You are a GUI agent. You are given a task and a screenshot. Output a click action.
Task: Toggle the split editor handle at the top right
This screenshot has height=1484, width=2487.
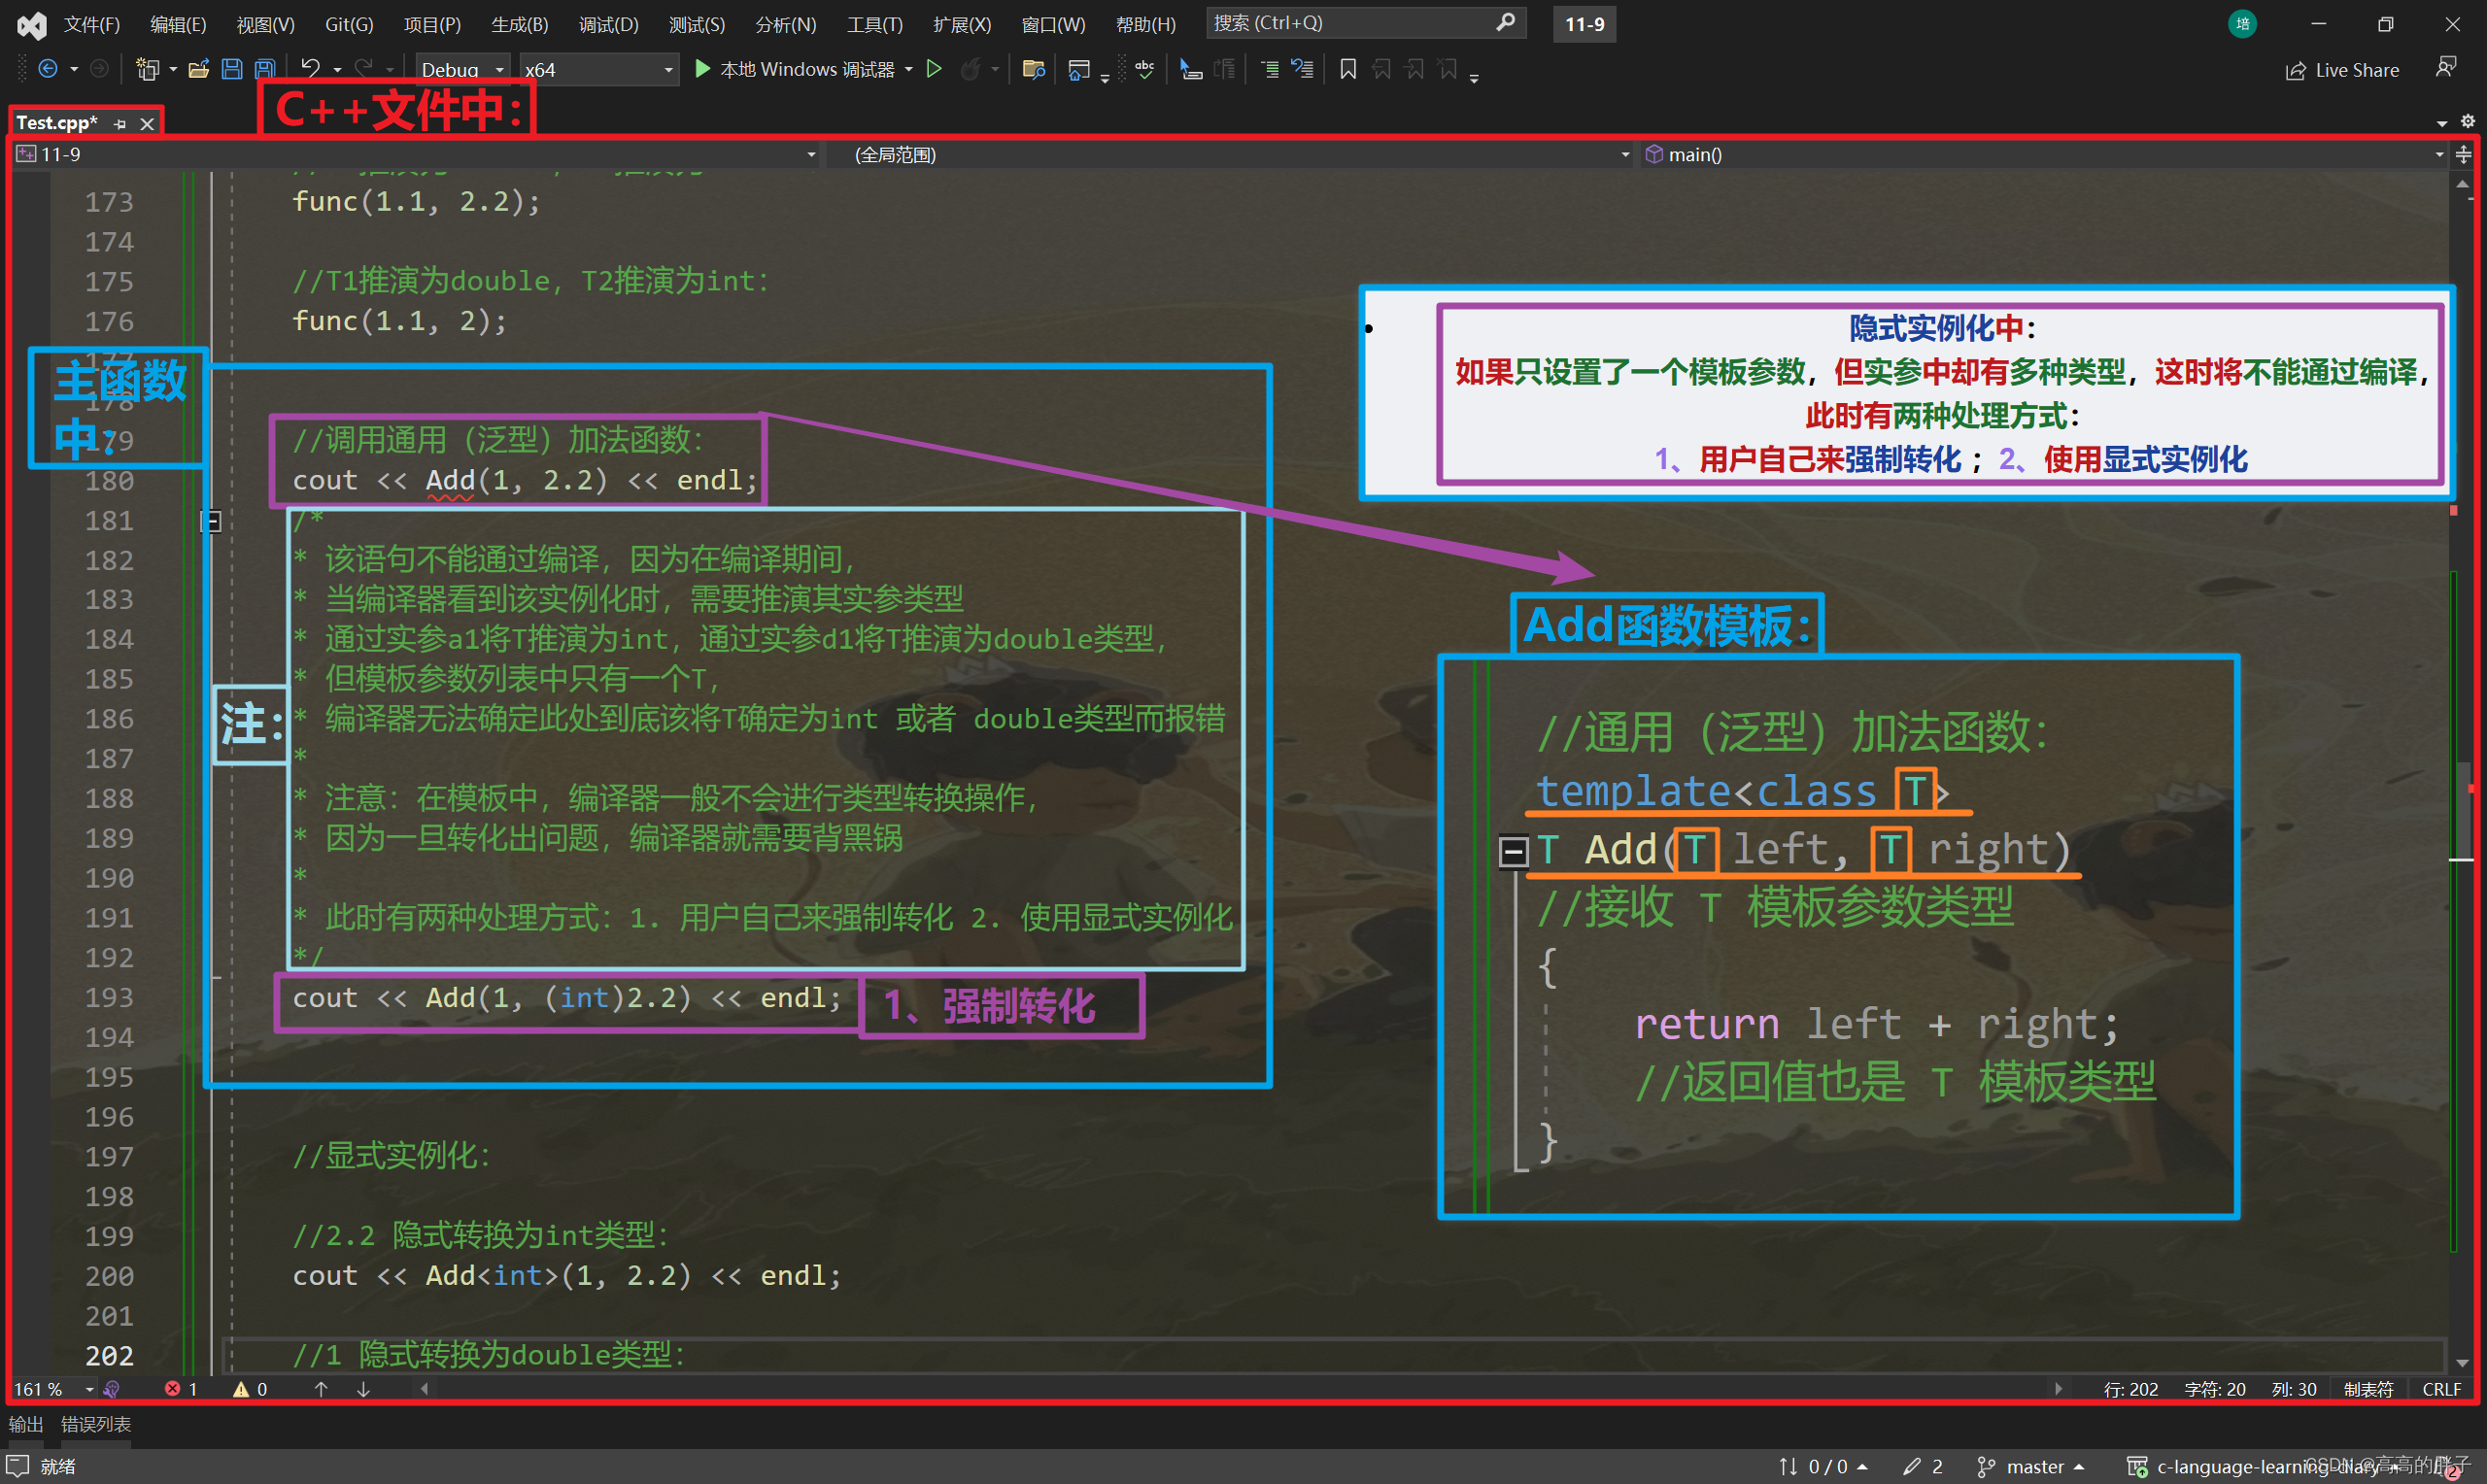point(2464,154)
